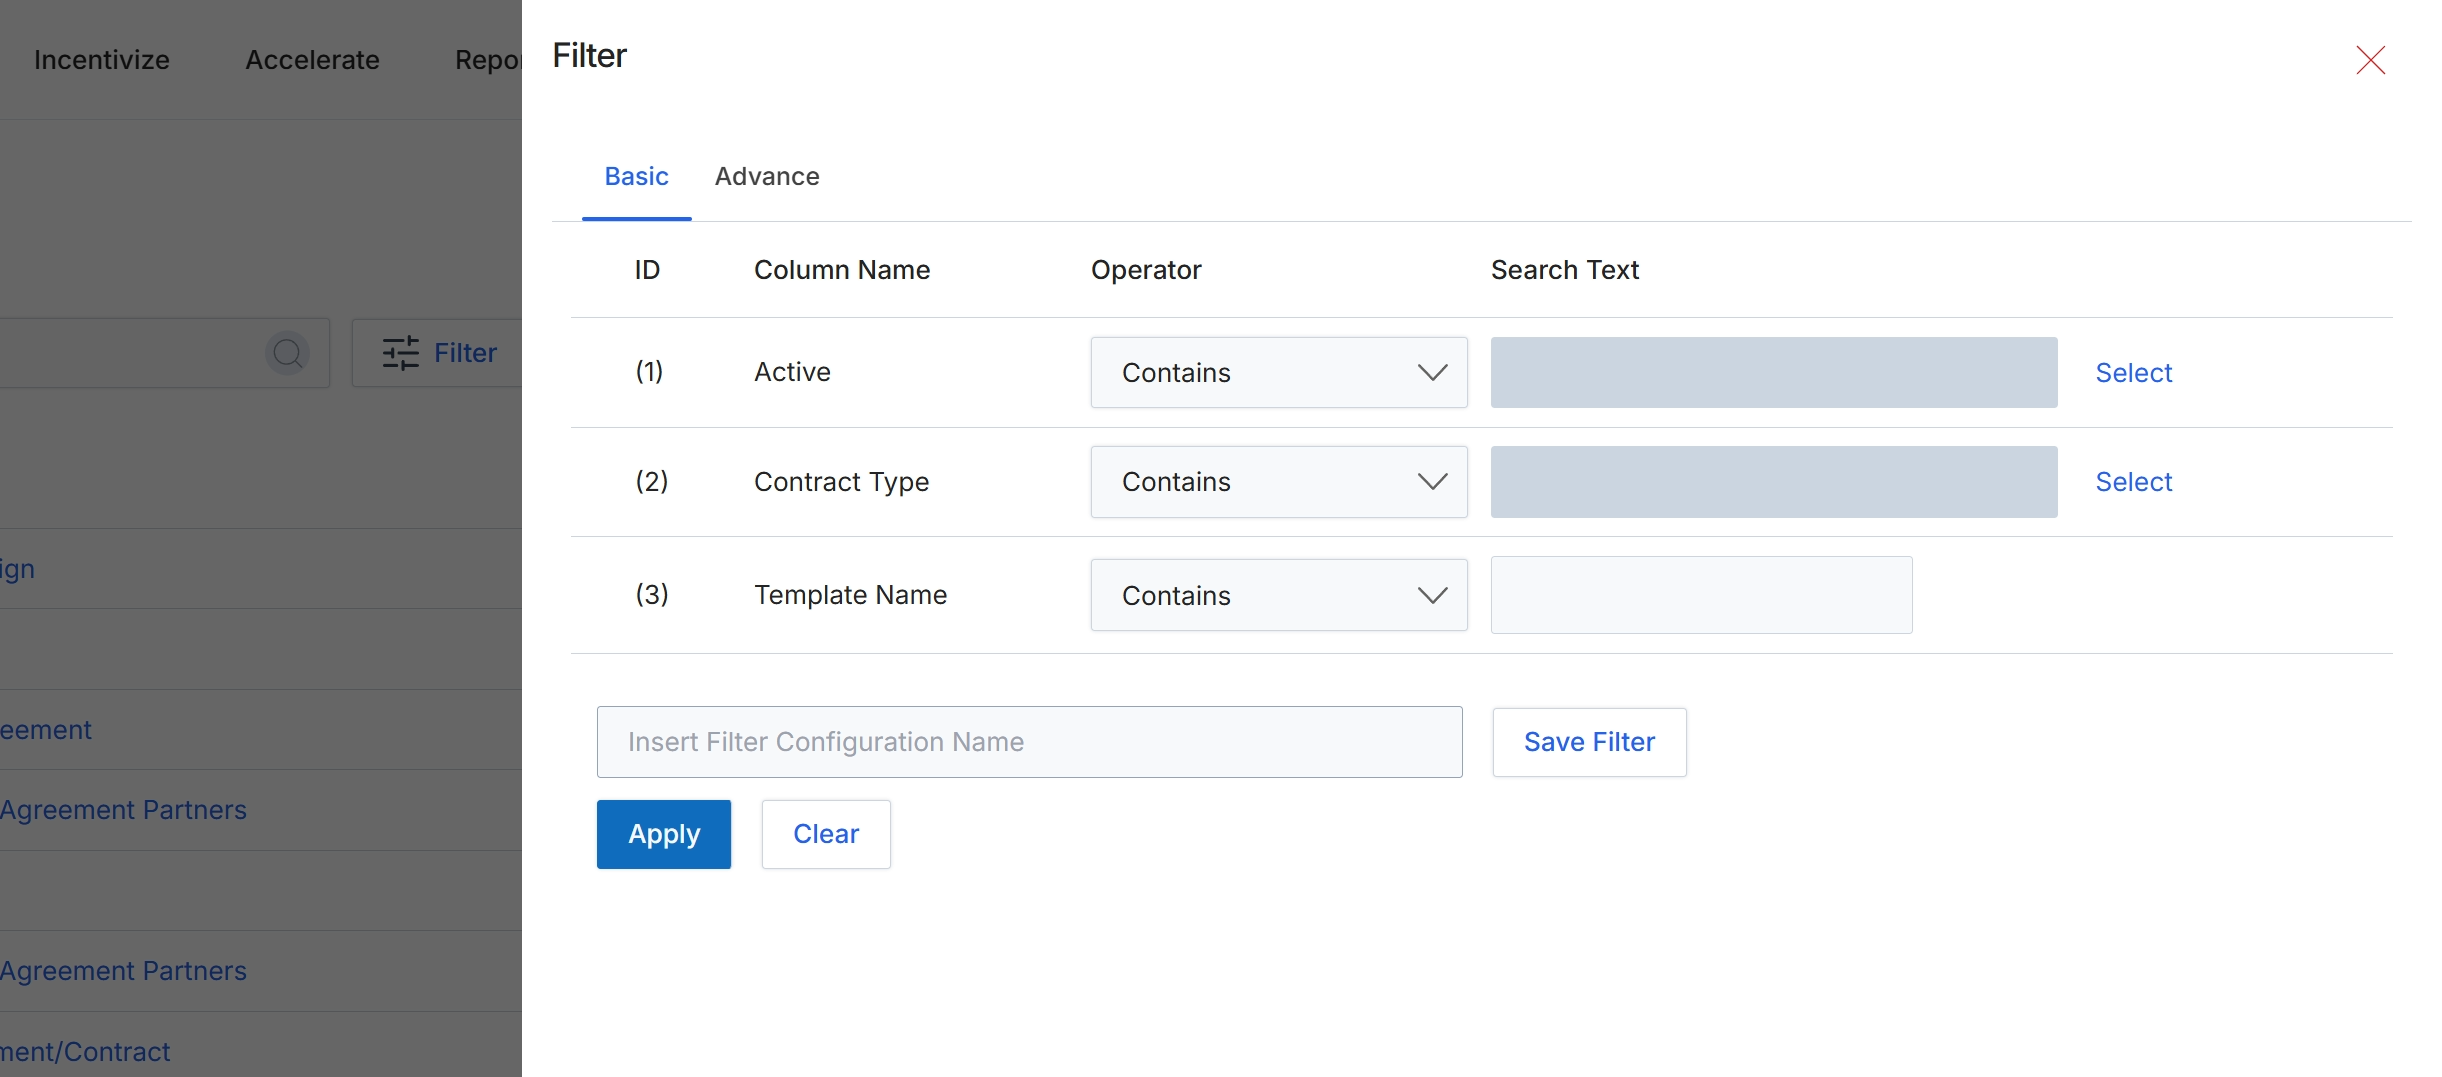Open the Operator dropdown for Template Name

1279,595
